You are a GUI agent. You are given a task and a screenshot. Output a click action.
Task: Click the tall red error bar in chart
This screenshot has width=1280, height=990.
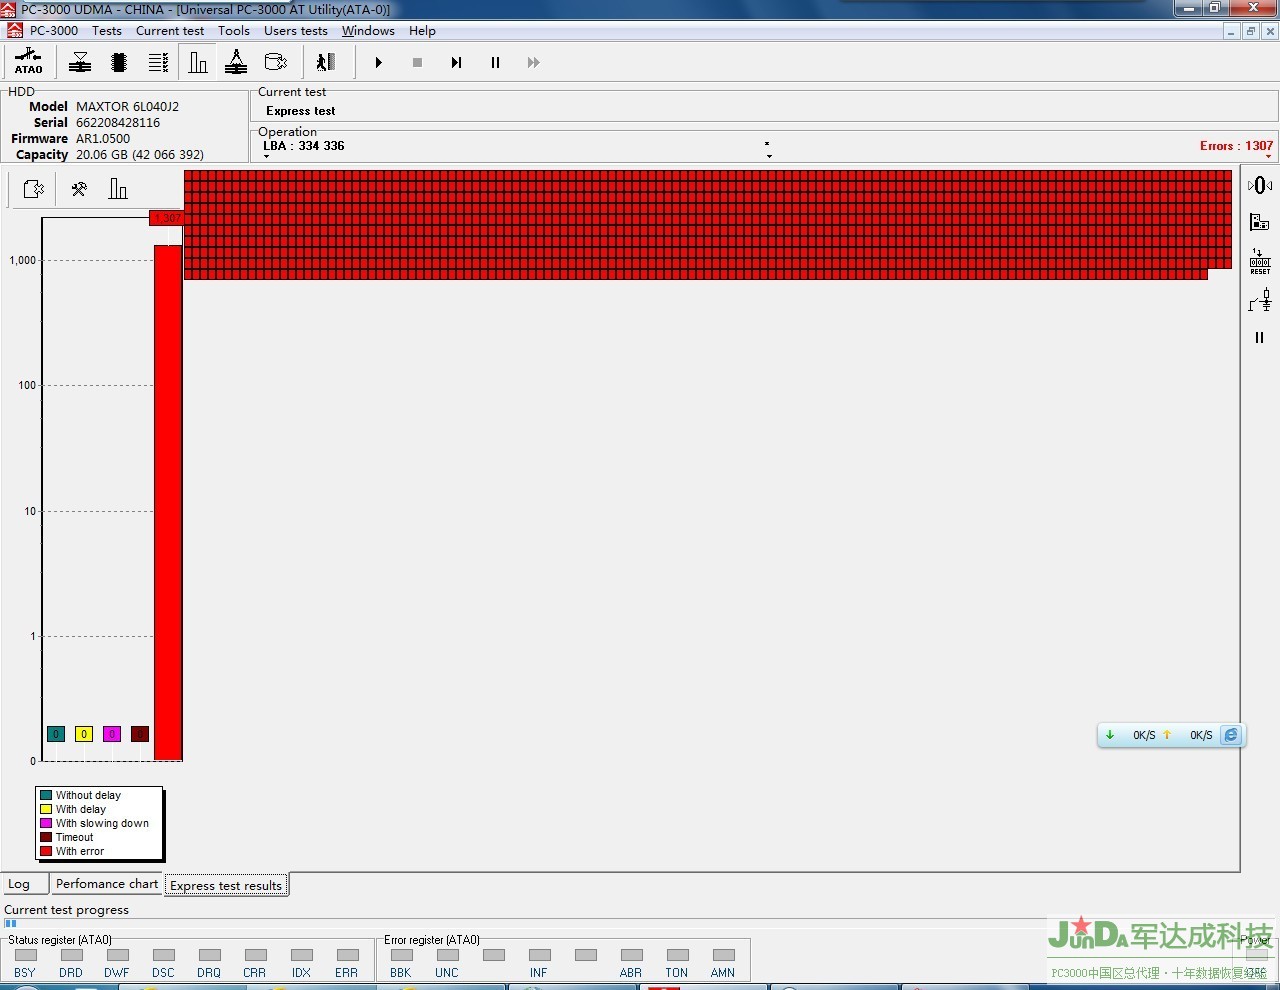tap(168, 502)
